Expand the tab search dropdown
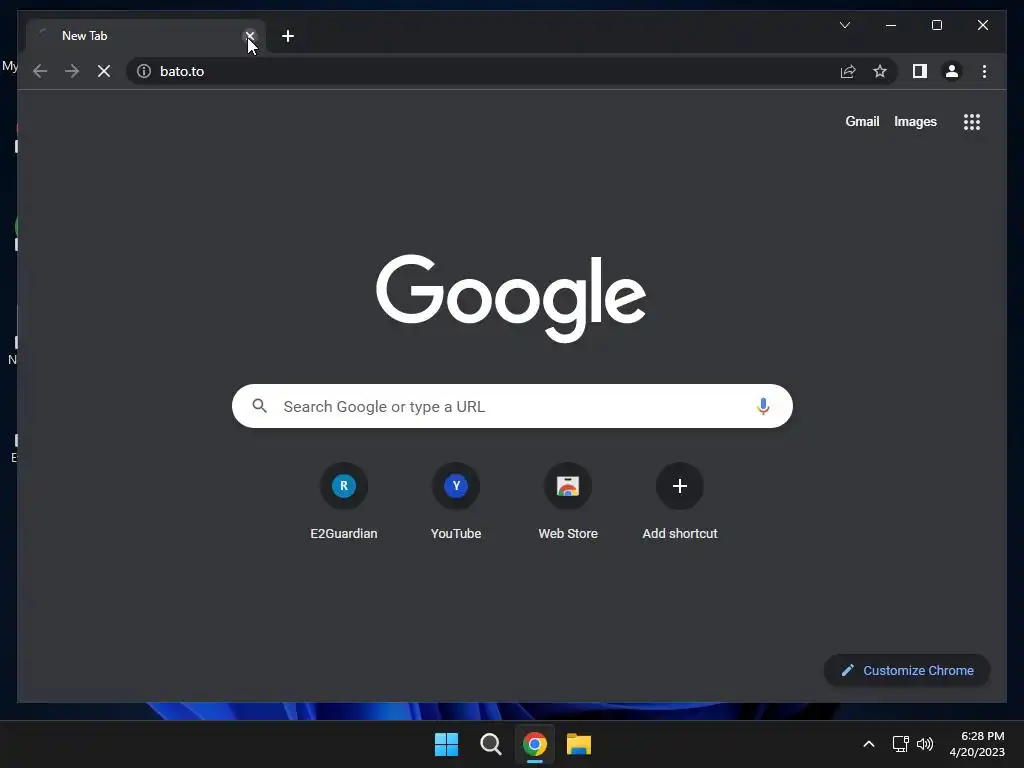The width and height of the screenshot is (1024, 768). [844, 25]
